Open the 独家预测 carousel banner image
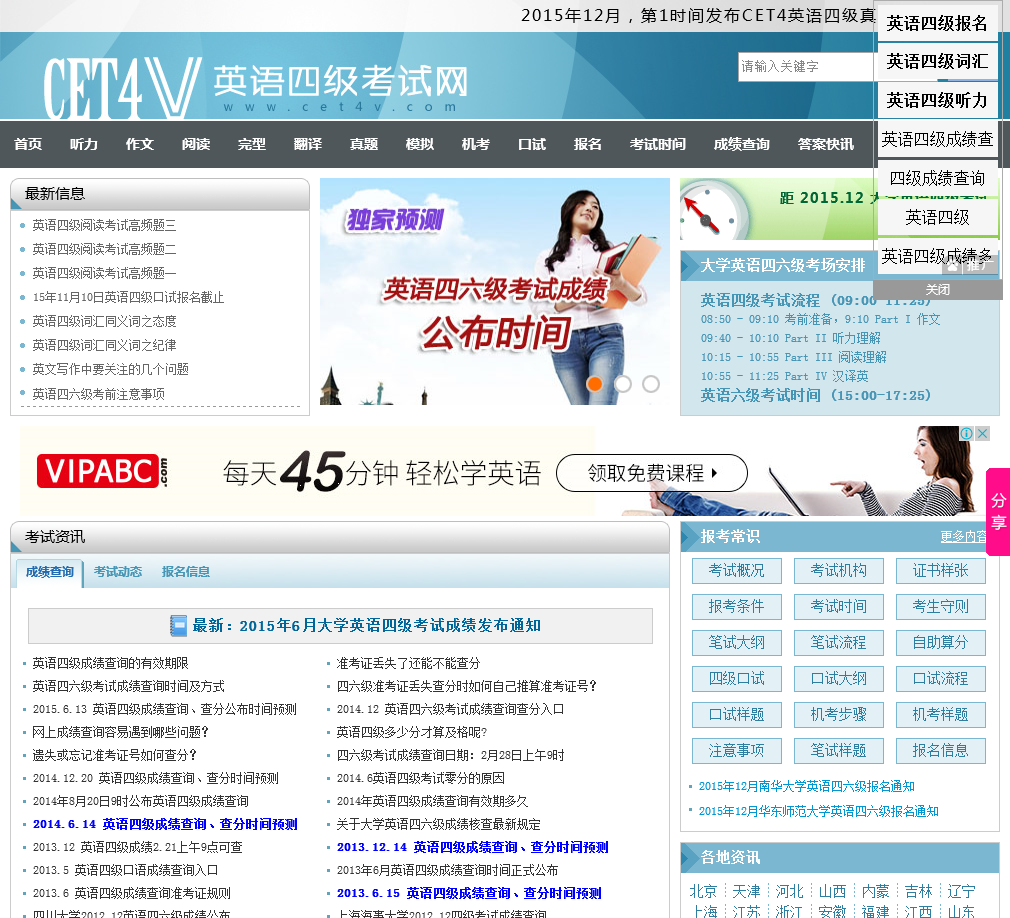The image size is (1010, 918). [495, 292]
